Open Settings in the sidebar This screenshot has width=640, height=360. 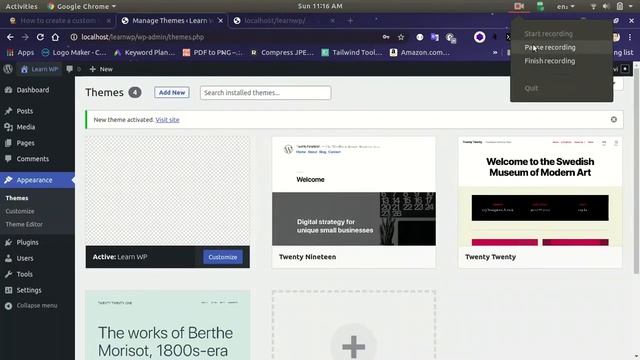(29, 290)
